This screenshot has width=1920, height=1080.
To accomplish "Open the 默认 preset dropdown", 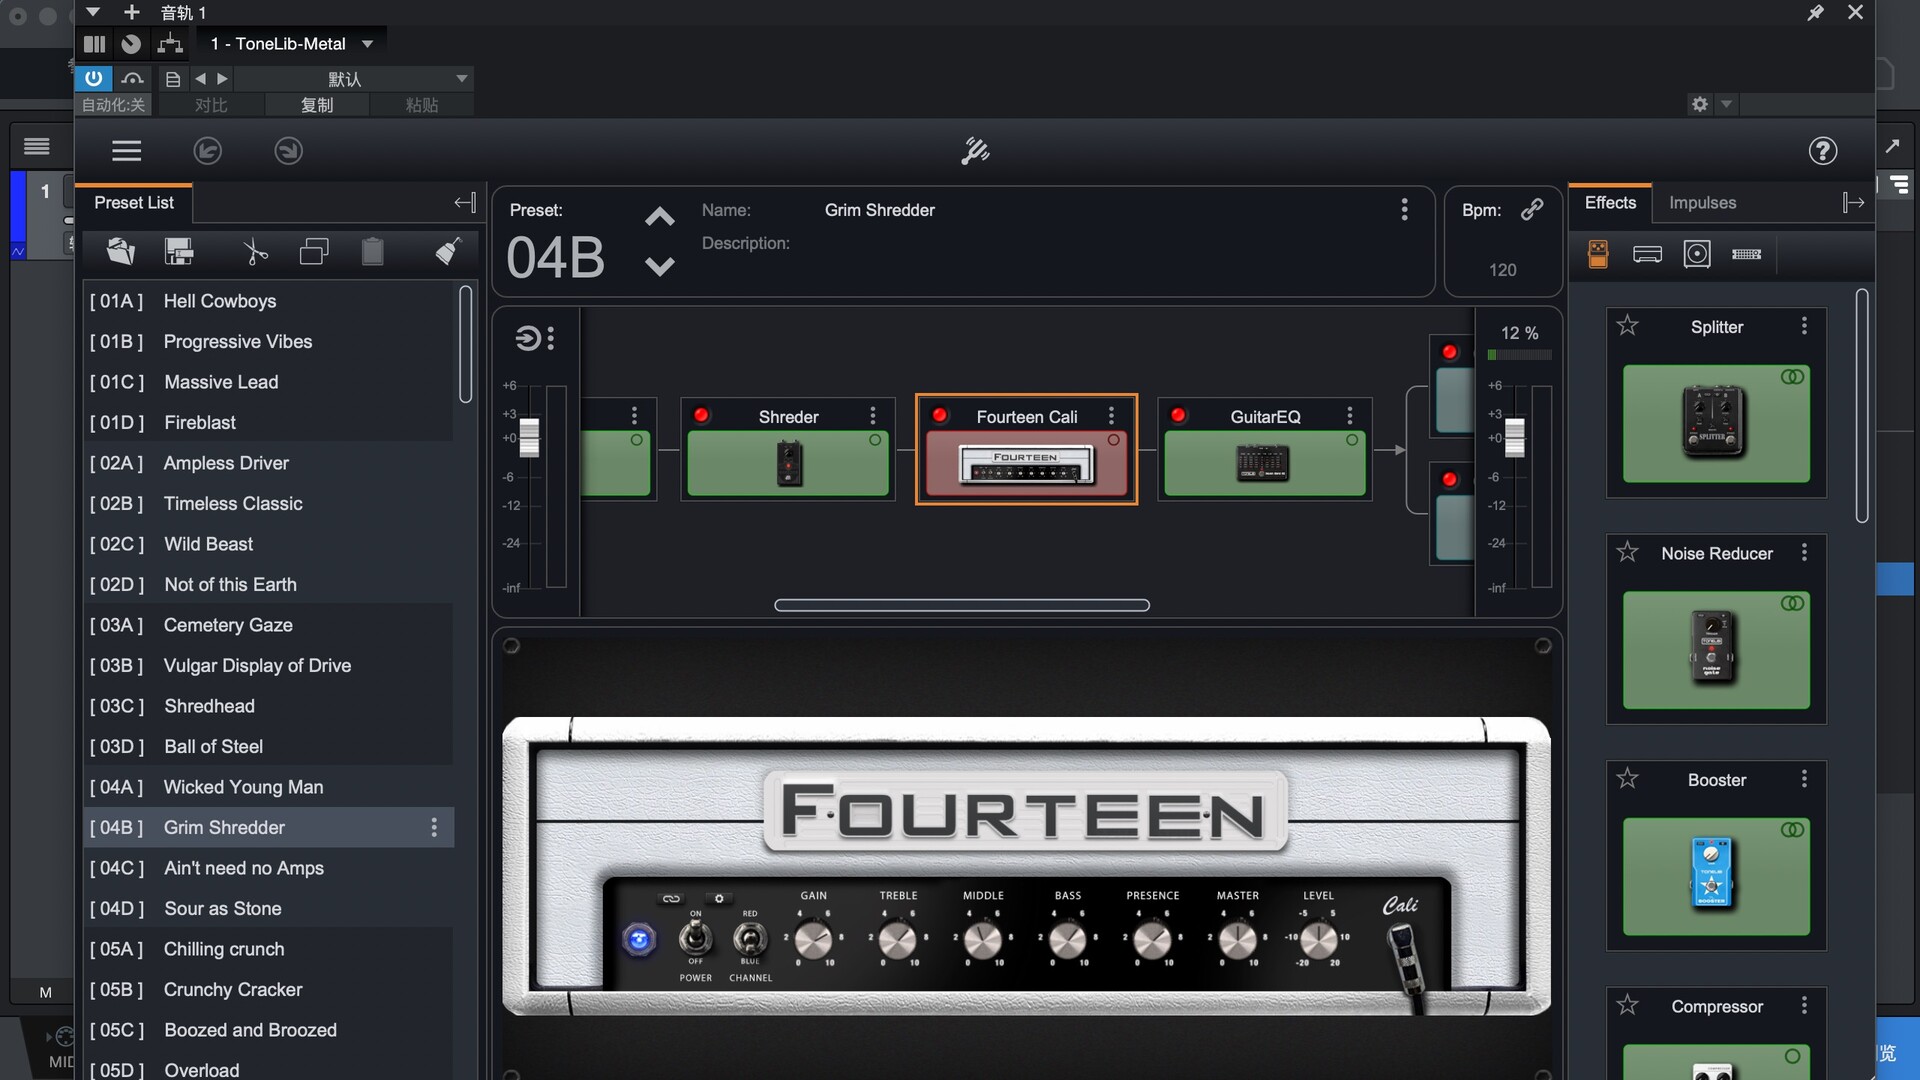I will pos(354,79).
